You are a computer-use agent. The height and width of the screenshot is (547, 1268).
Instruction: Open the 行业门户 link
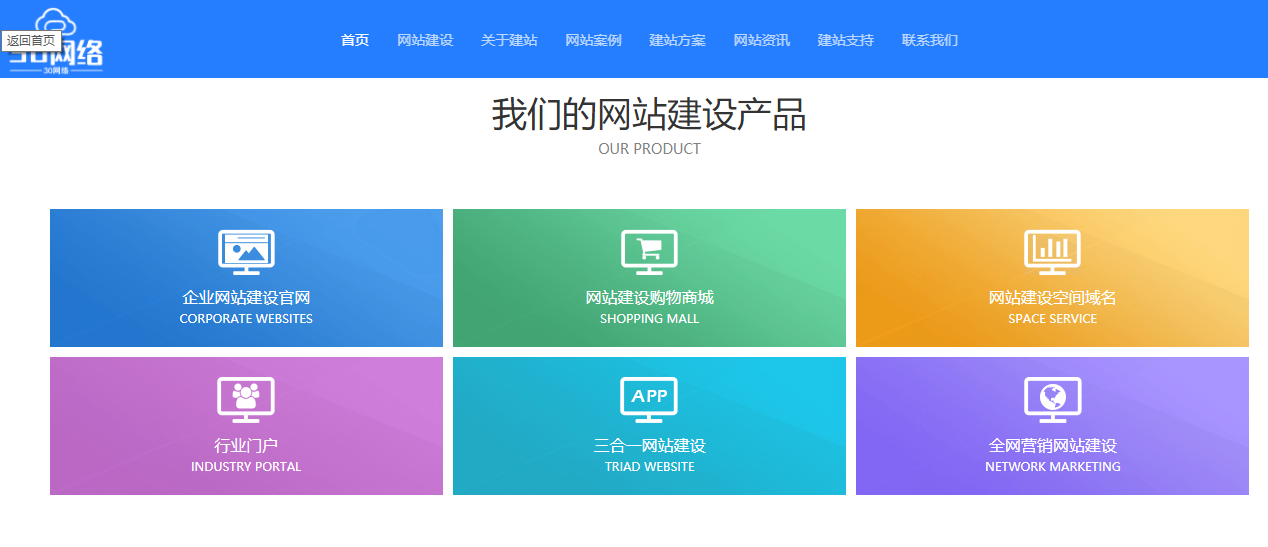[x=246, y=446]
